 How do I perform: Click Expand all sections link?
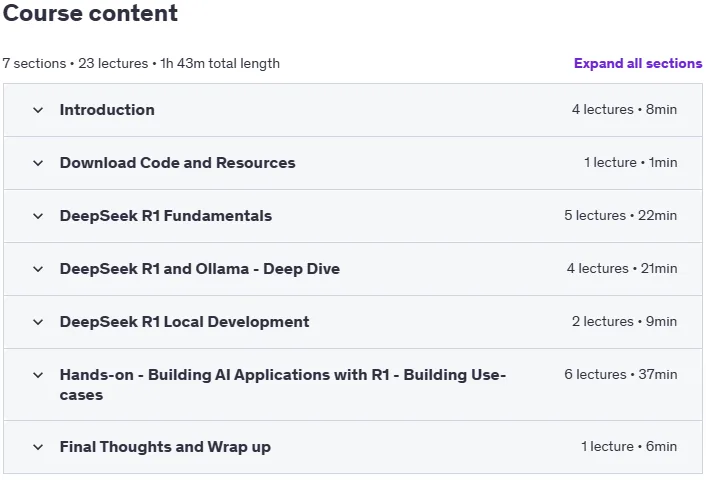(x=638, y=63)
